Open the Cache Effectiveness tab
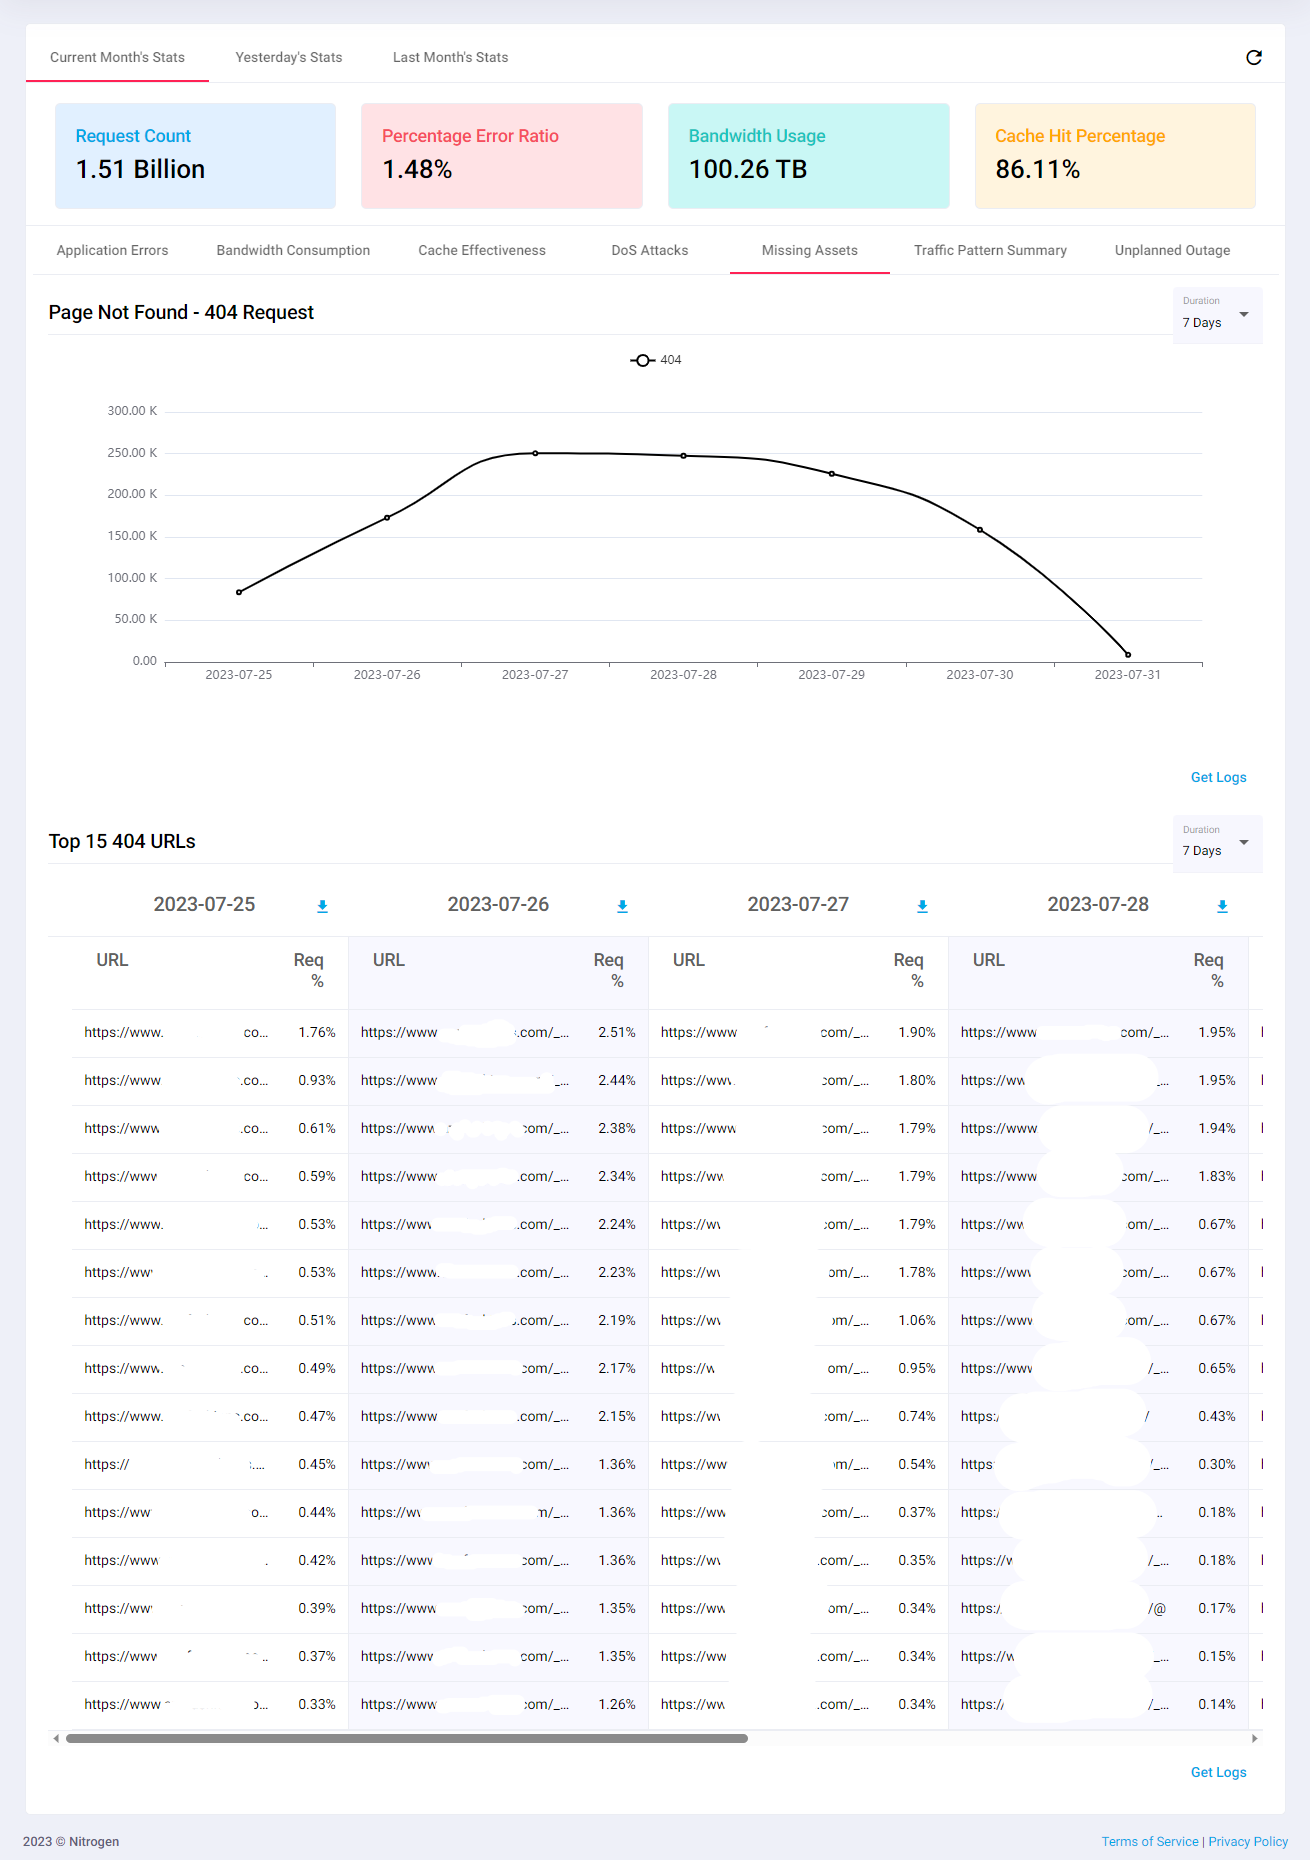1310x1860 pixels. (x=482, y=251)
